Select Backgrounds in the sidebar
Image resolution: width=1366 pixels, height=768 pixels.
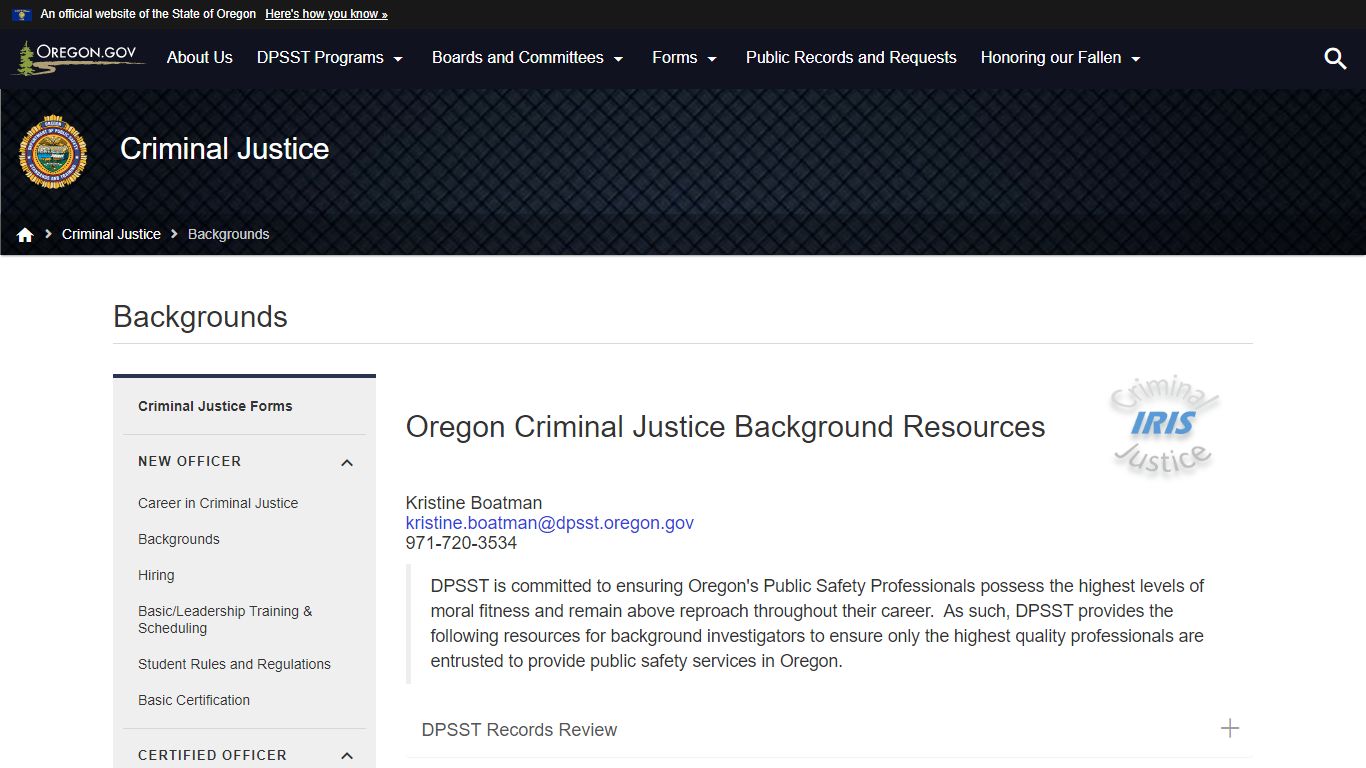(179, 539)
